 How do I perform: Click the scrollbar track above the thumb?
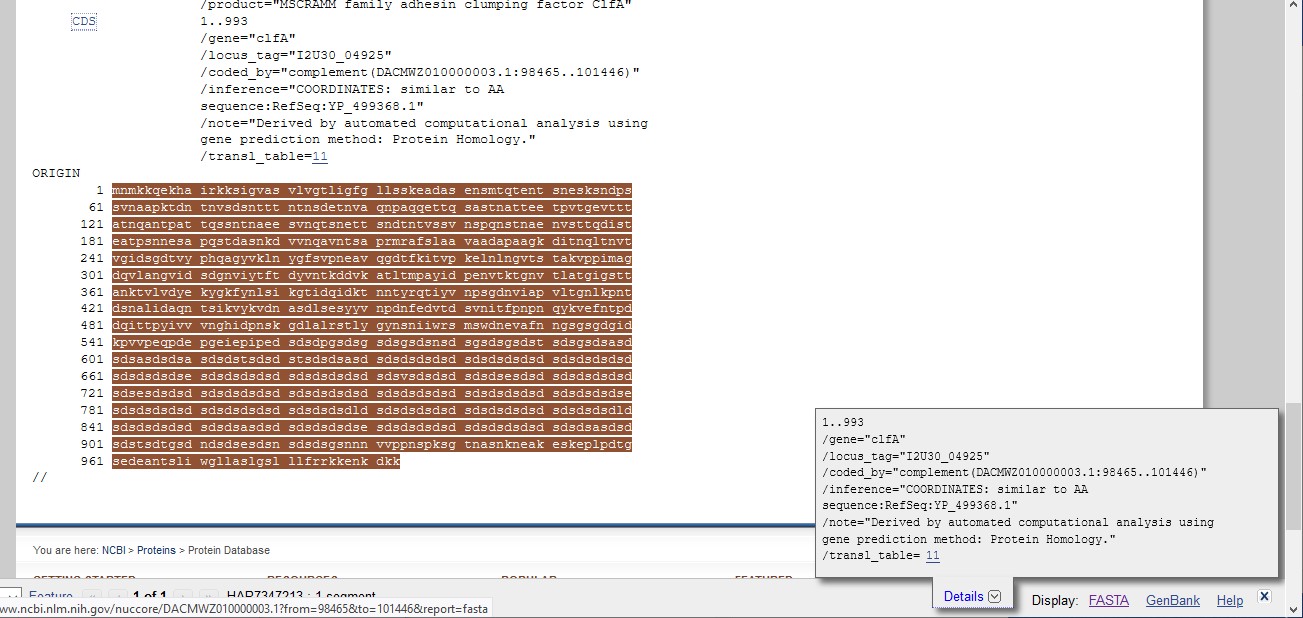[x=1294, y=200]
